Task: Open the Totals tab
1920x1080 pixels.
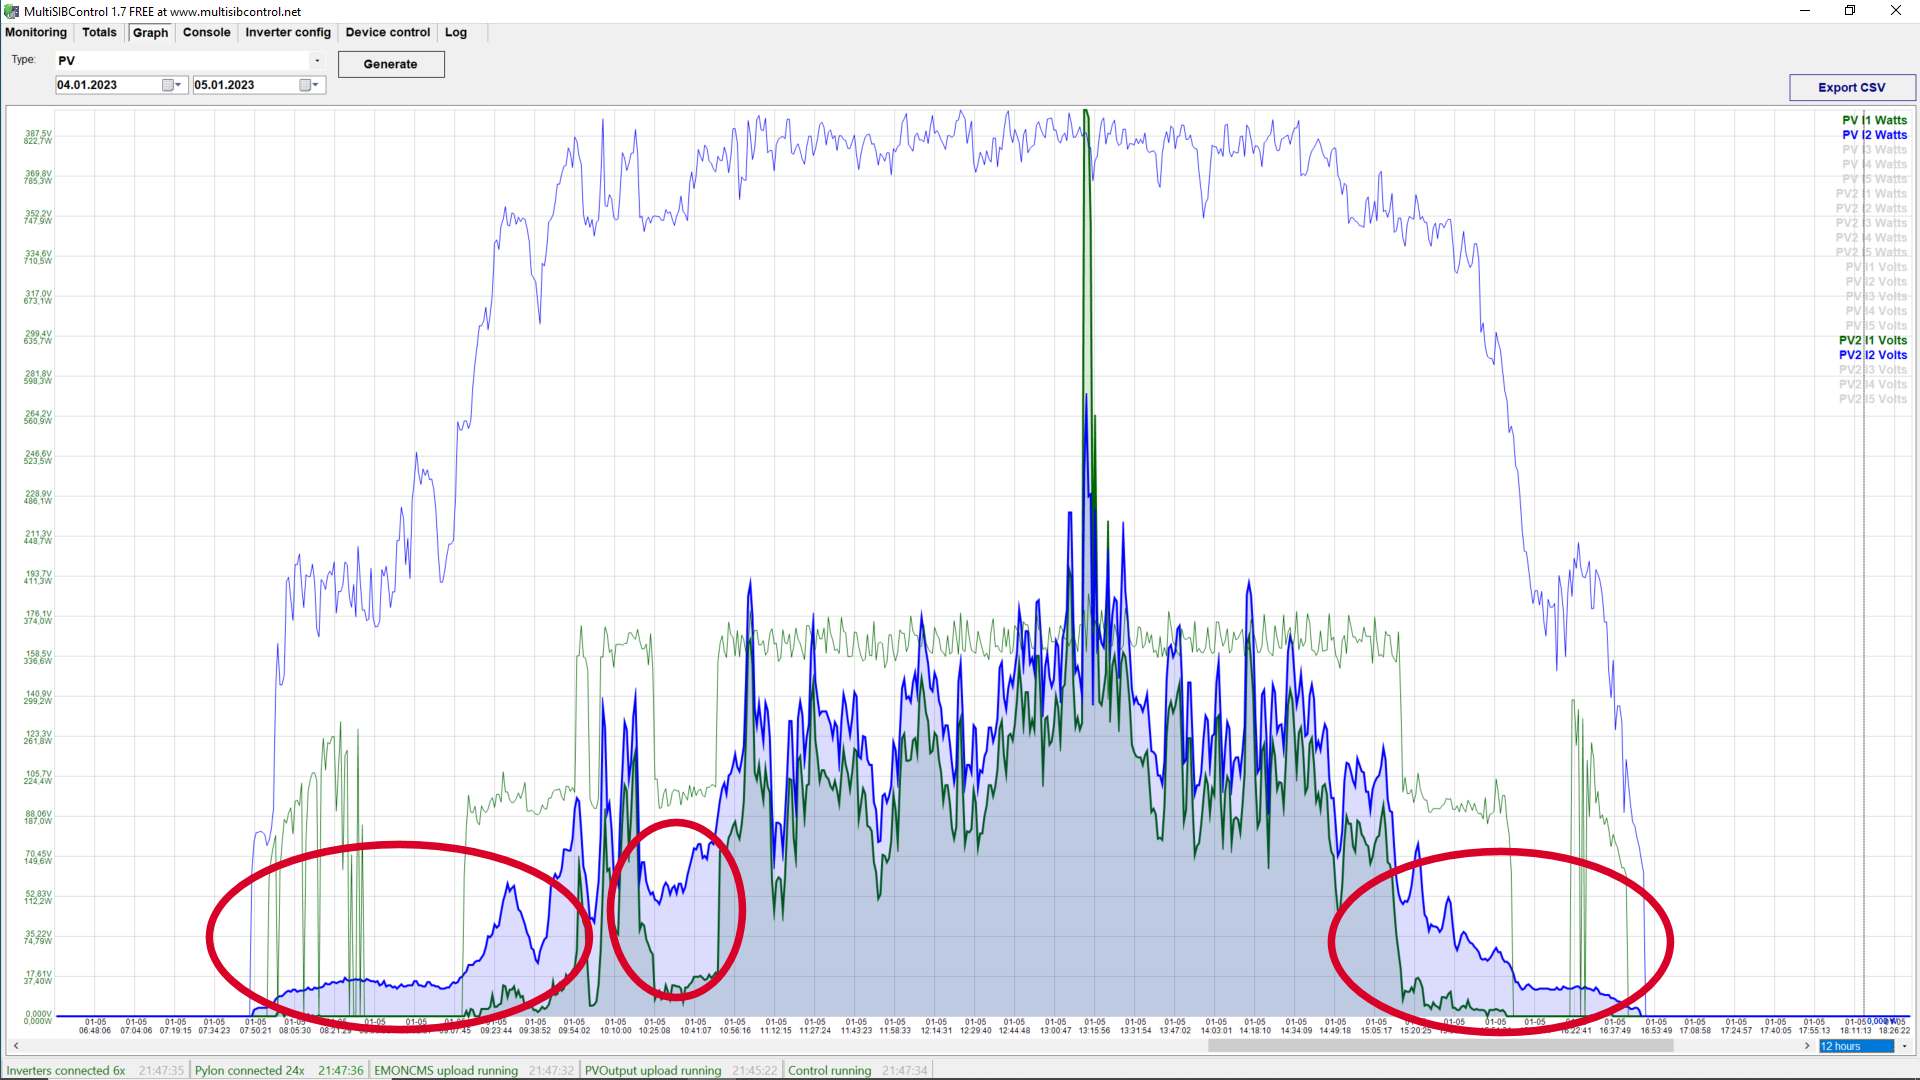Action: pos(99,32)
